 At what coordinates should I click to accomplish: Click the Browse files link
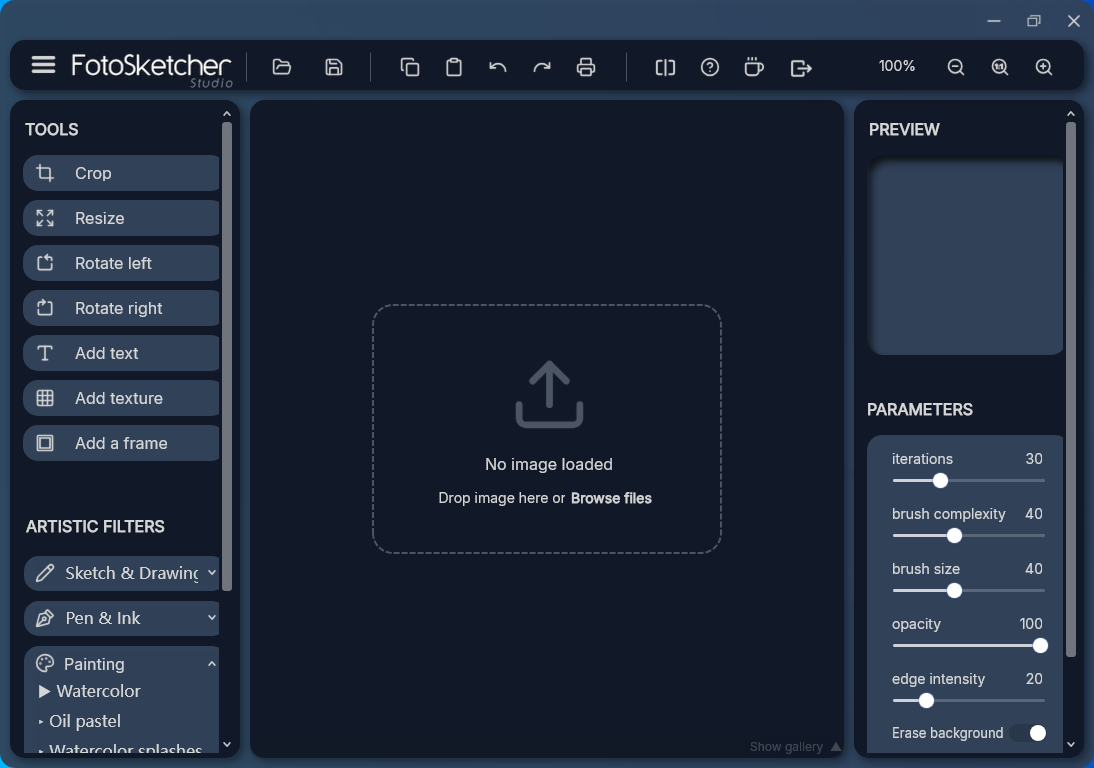[611, 498]
